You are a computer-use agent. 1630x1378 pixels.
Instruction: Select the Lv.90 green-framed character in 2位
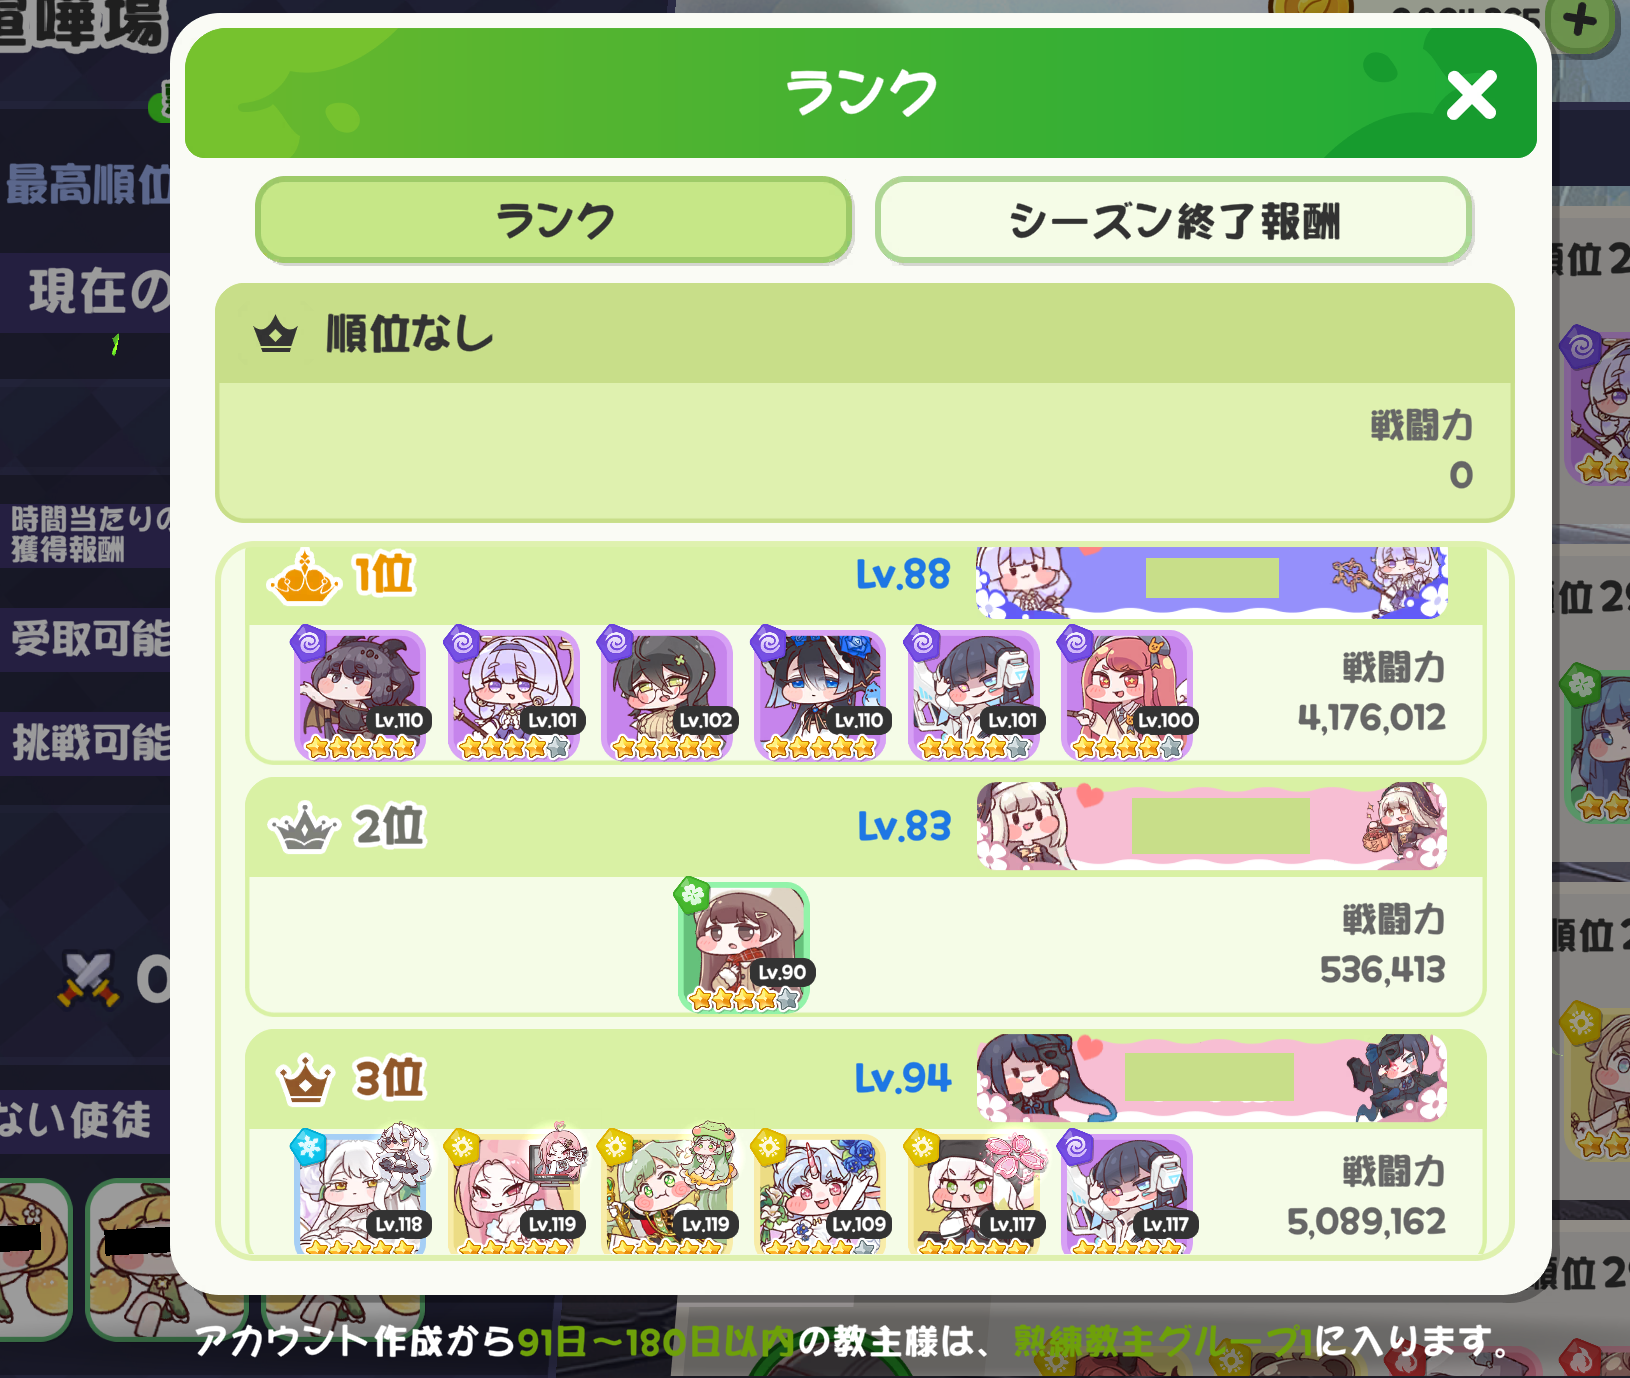743,946
